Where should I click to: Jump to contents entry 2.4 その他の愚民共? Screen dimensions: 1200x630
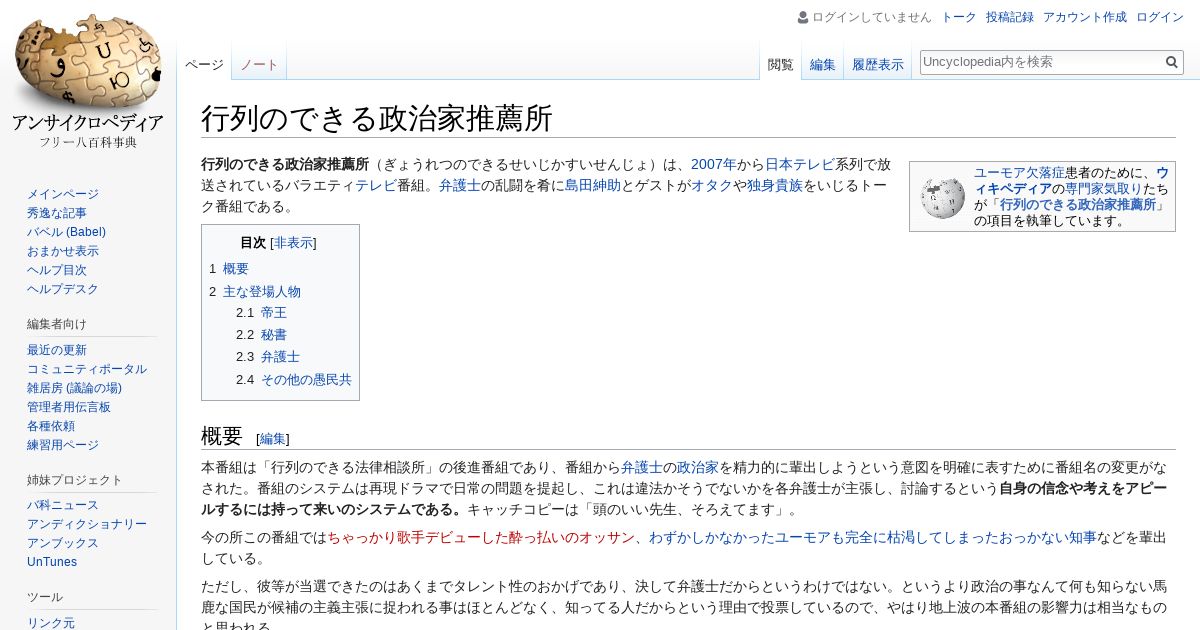coord(294,380)
